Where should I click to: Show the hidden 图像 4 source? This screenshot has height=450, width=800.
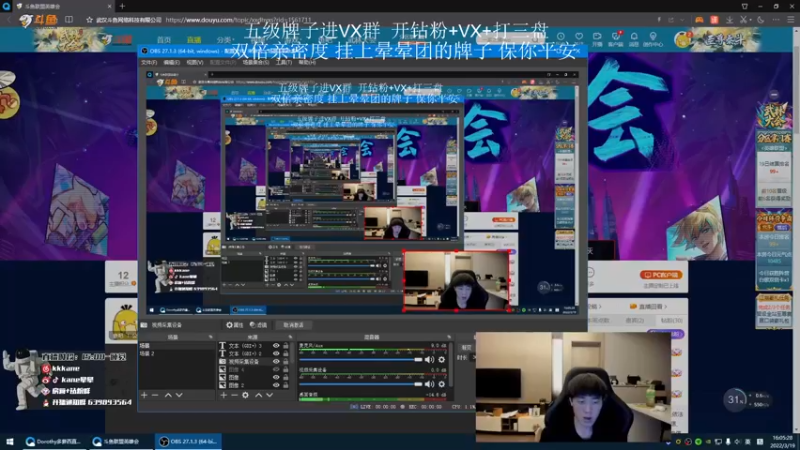click(x=276, y=369)
